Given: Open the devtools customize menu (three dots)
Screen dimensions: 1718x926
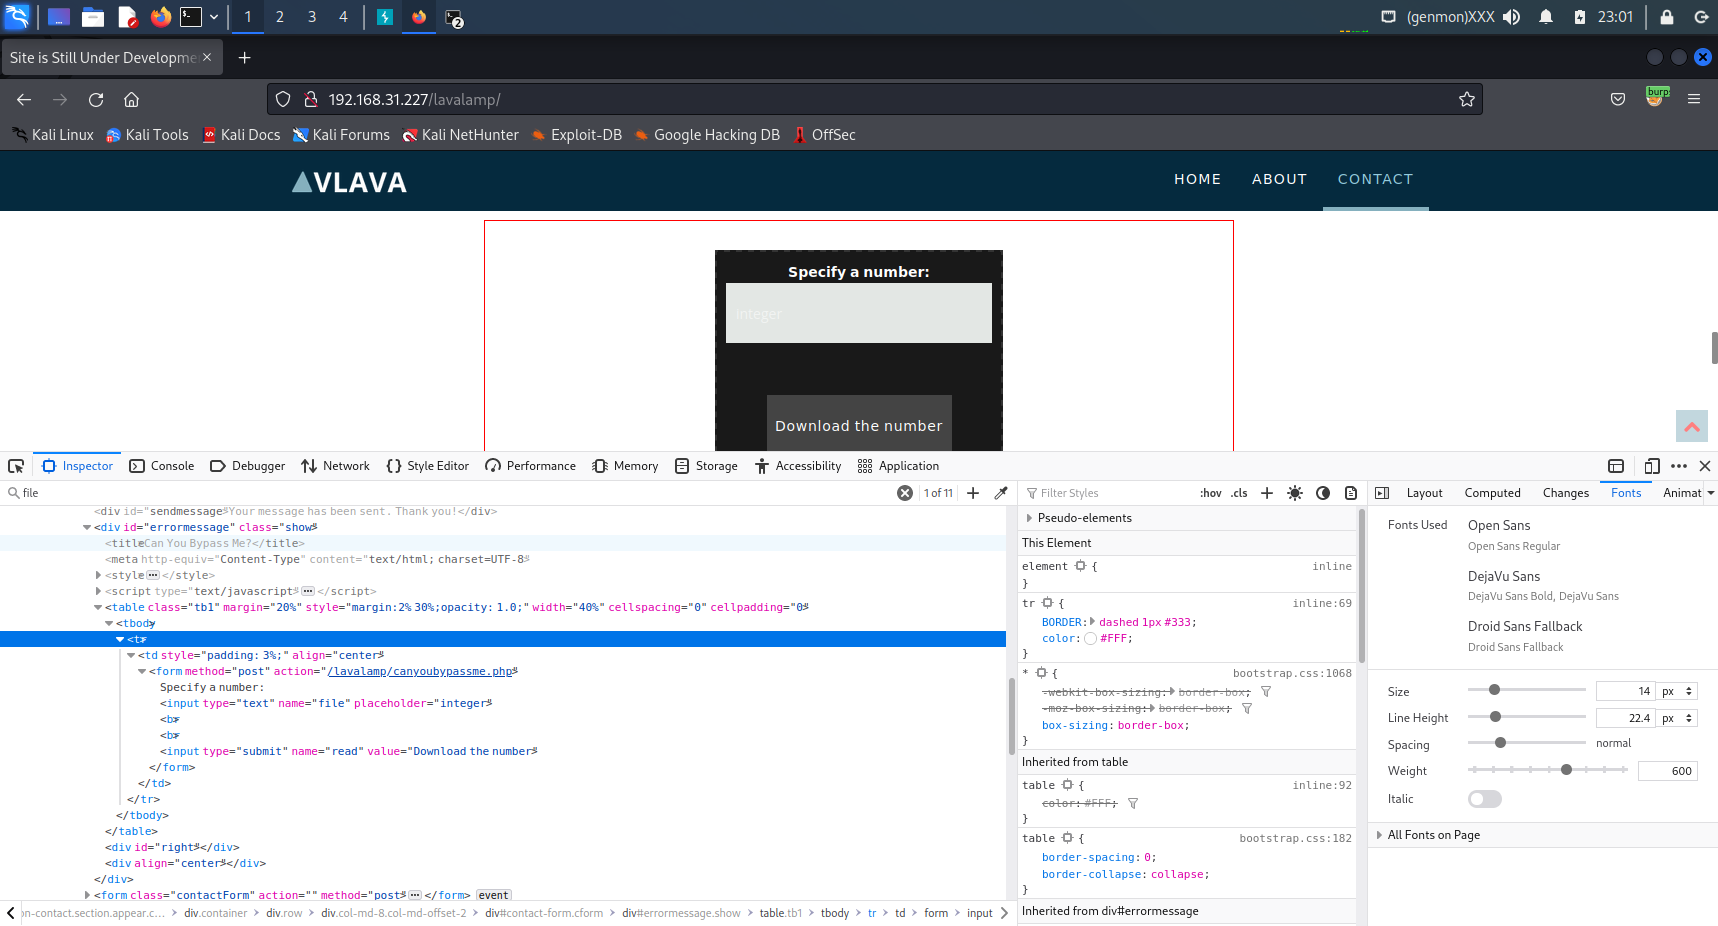Looking at the screenshot, I should pos(1679,466).
